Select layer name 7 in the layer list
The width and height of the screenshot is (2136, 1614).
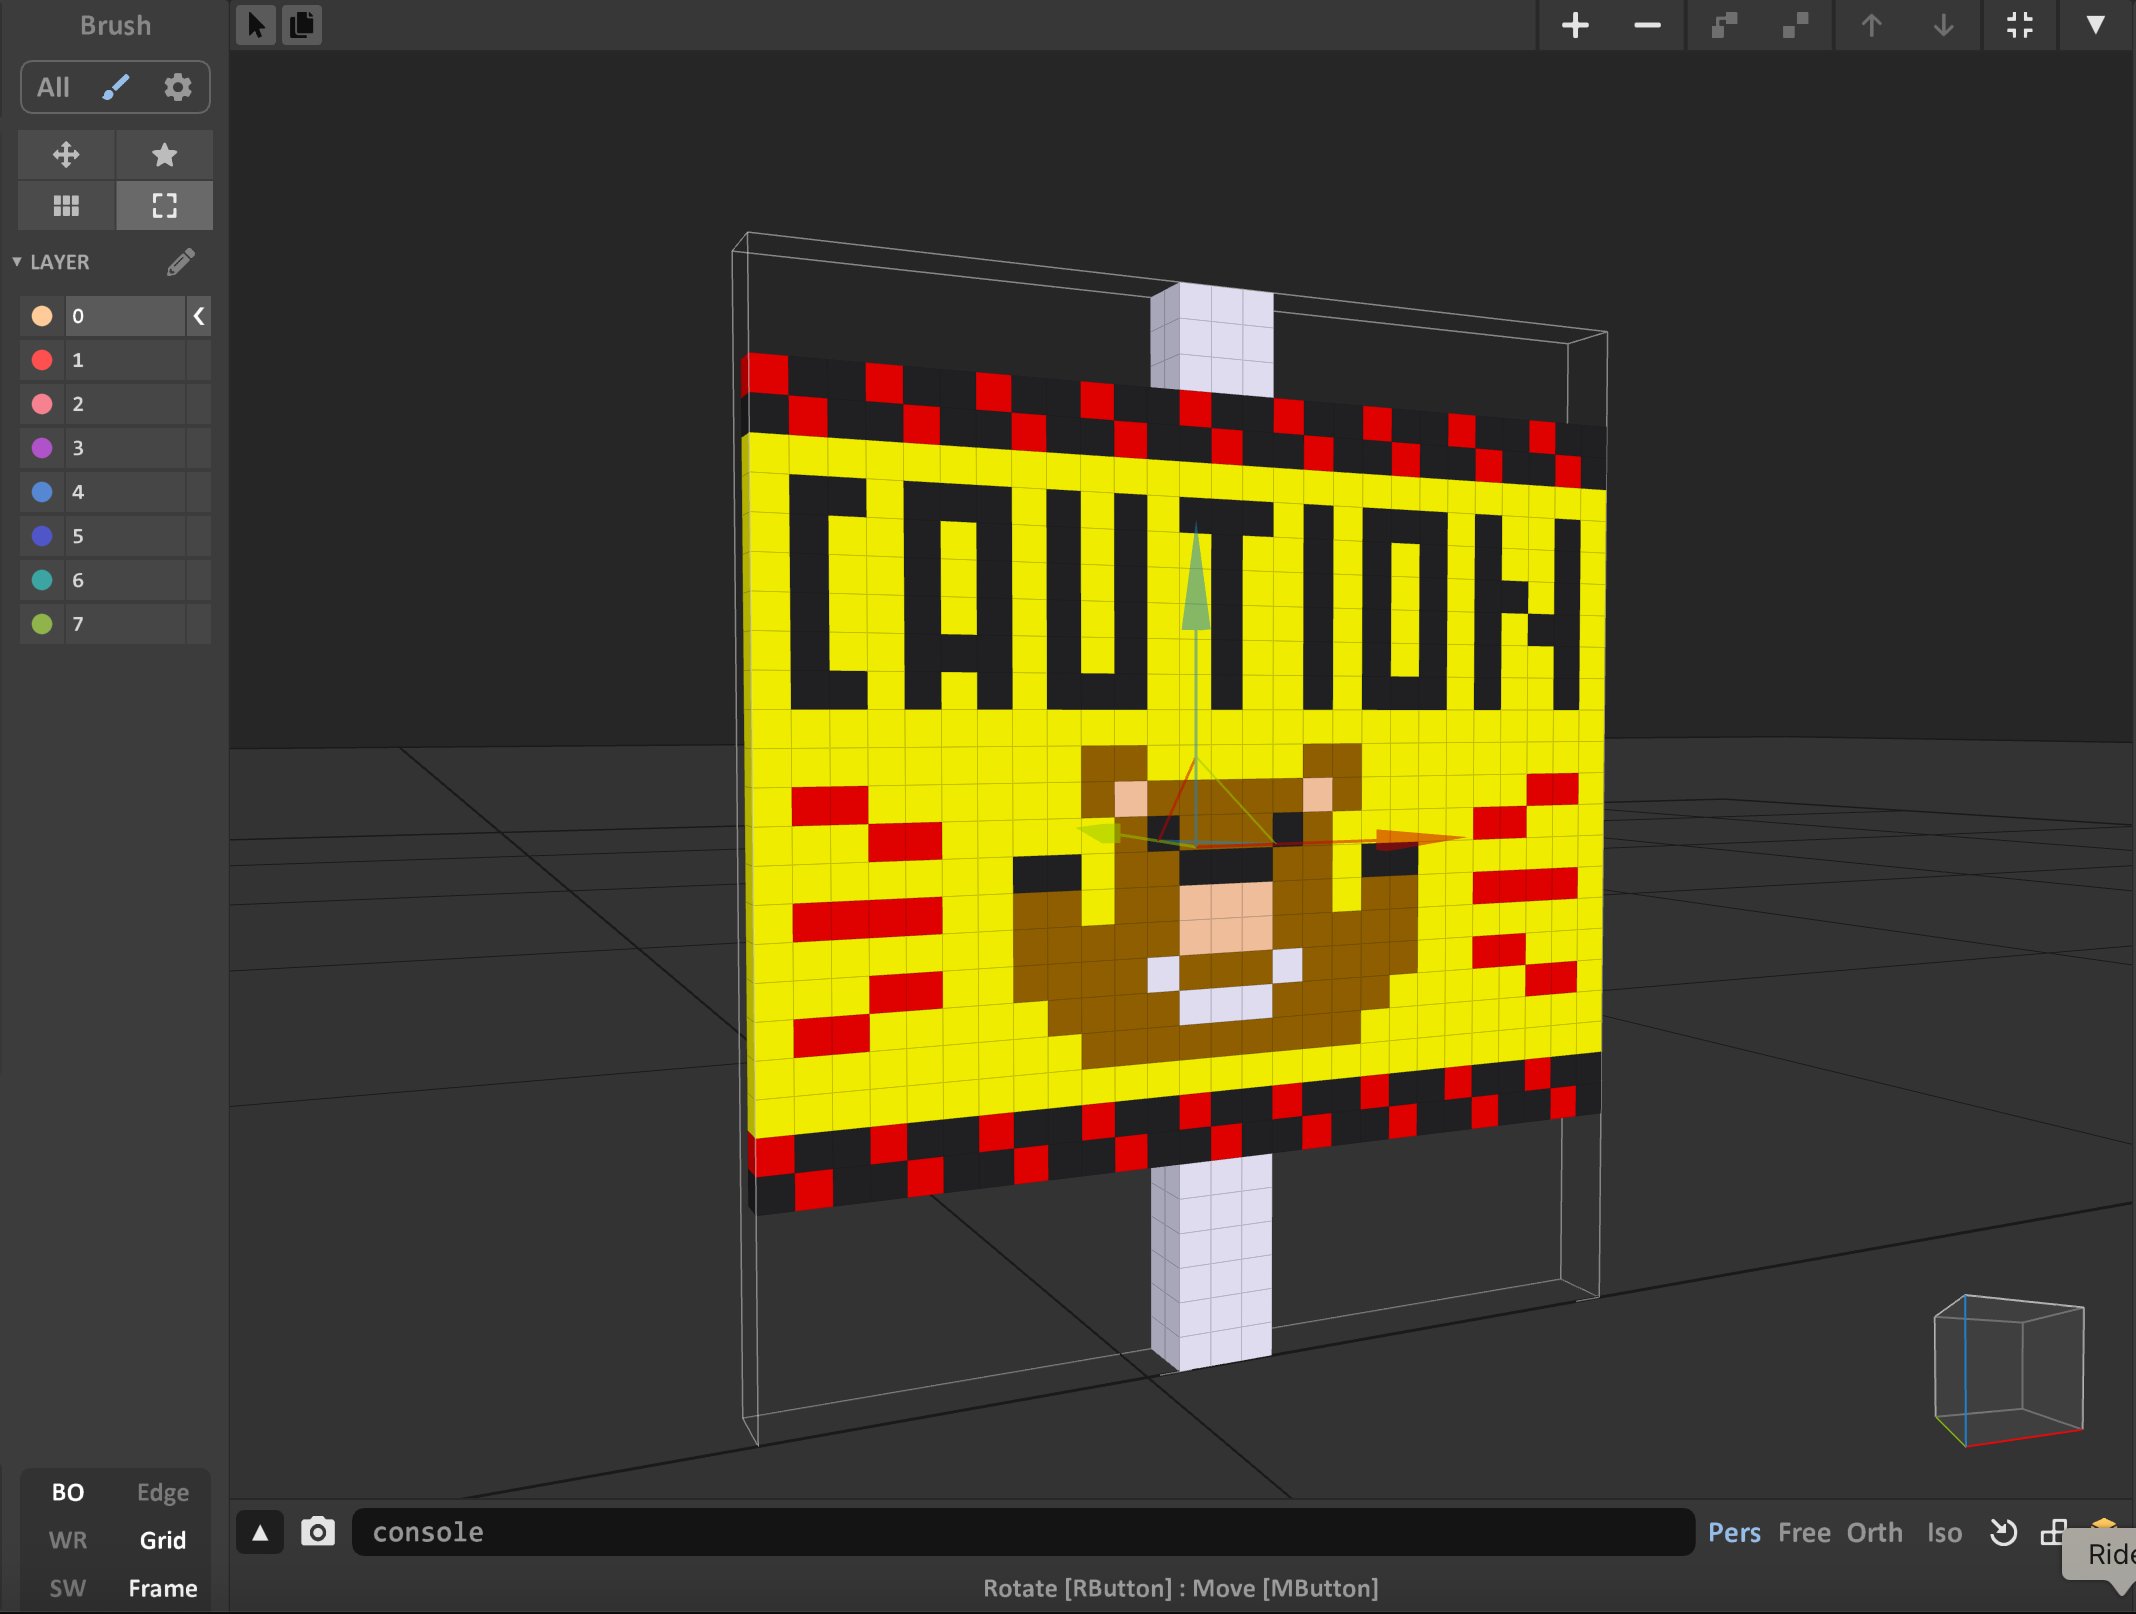pyautogui.click(x=125, y=624)
